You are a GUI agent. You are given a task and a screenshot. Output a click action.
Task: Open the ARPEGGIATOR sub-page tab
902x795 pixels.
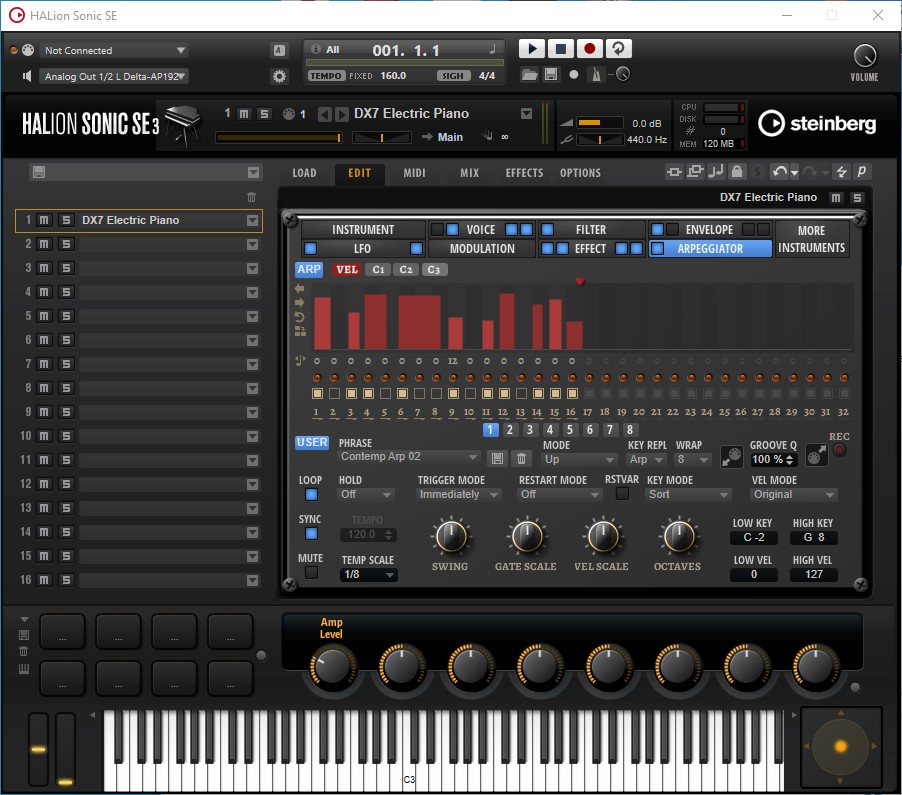coord(710,248)
